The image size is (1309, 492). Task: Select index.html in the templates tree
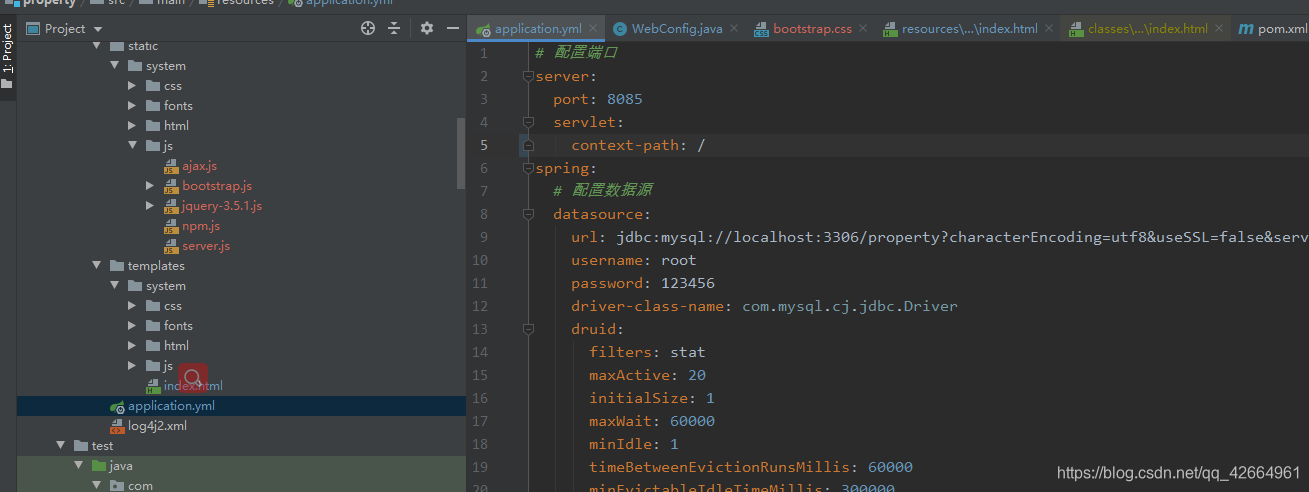(x=193, y=386)
